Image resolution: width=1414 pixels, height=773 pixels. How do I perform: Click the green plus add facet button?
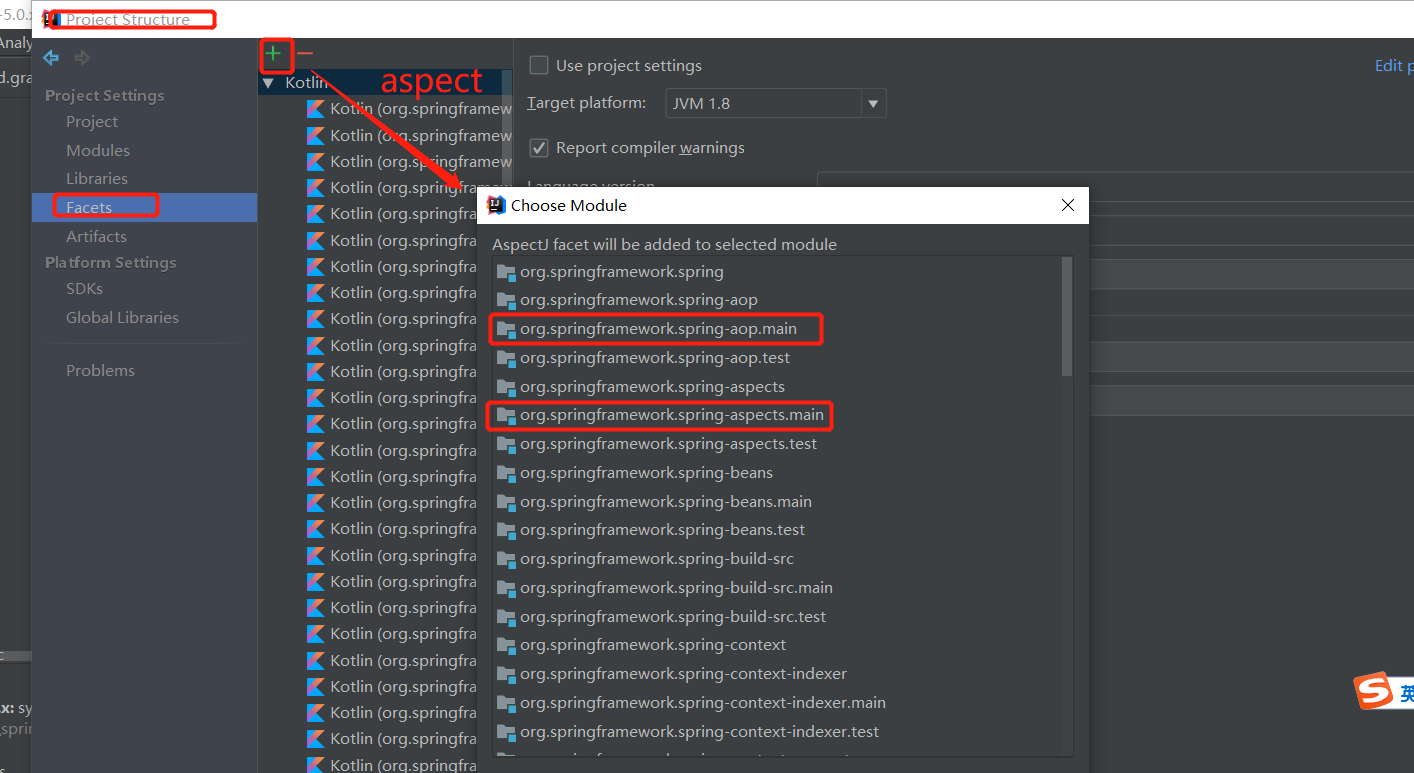273,53
